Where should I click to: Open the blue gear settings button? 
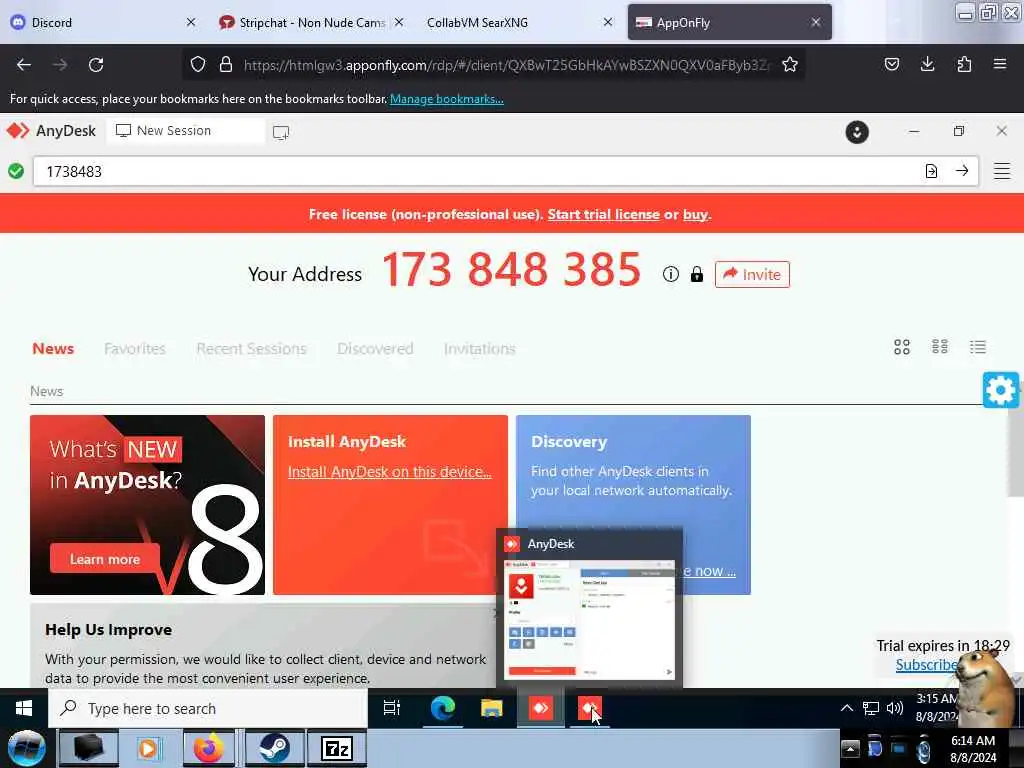[1000, 390]
